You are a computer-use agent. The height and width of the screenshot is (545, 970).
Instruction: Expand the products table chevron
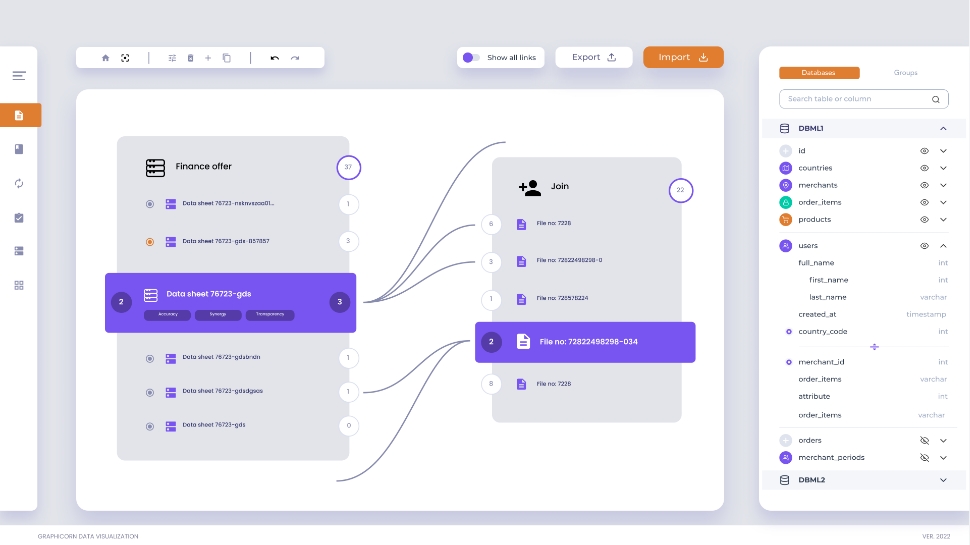pos(943,220)
